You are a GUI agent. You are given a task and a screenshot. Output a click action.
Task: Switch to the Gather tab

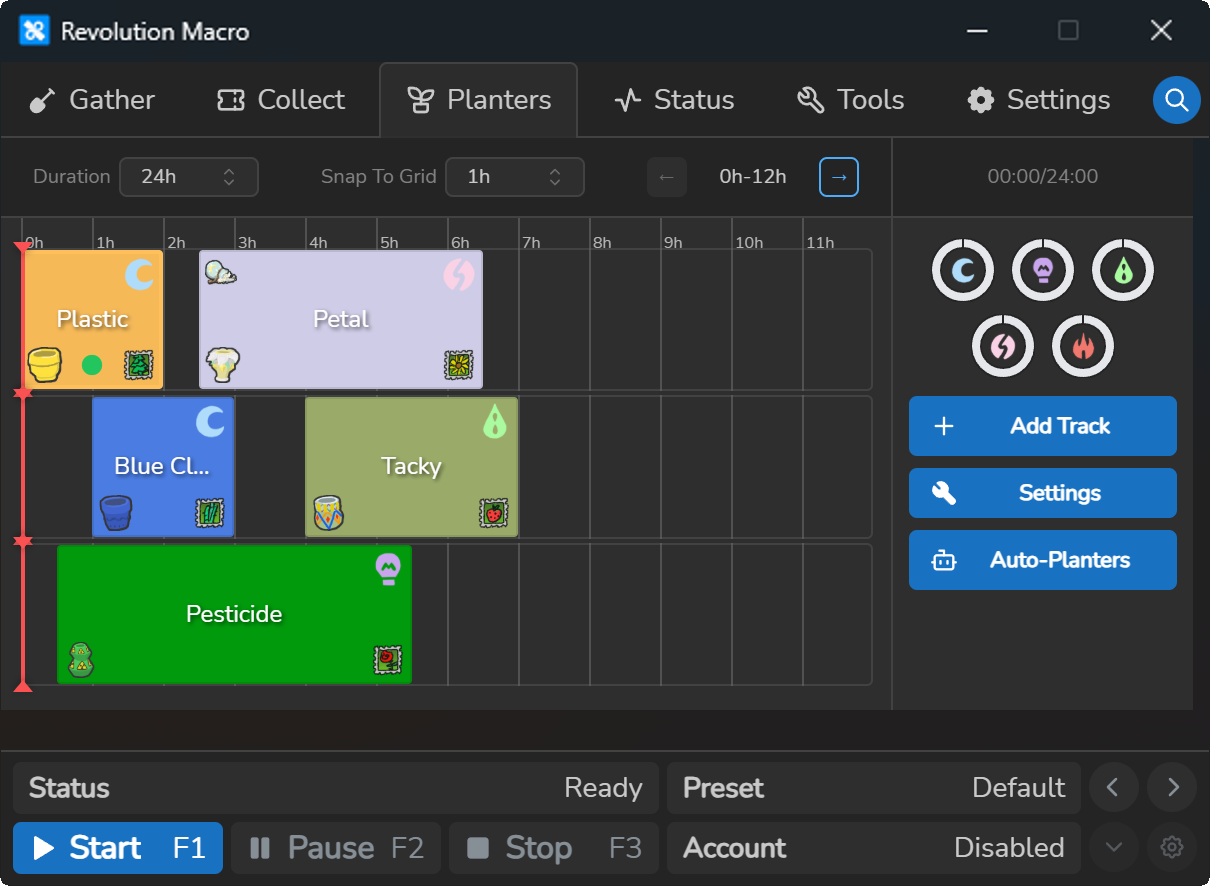(92, 100)
